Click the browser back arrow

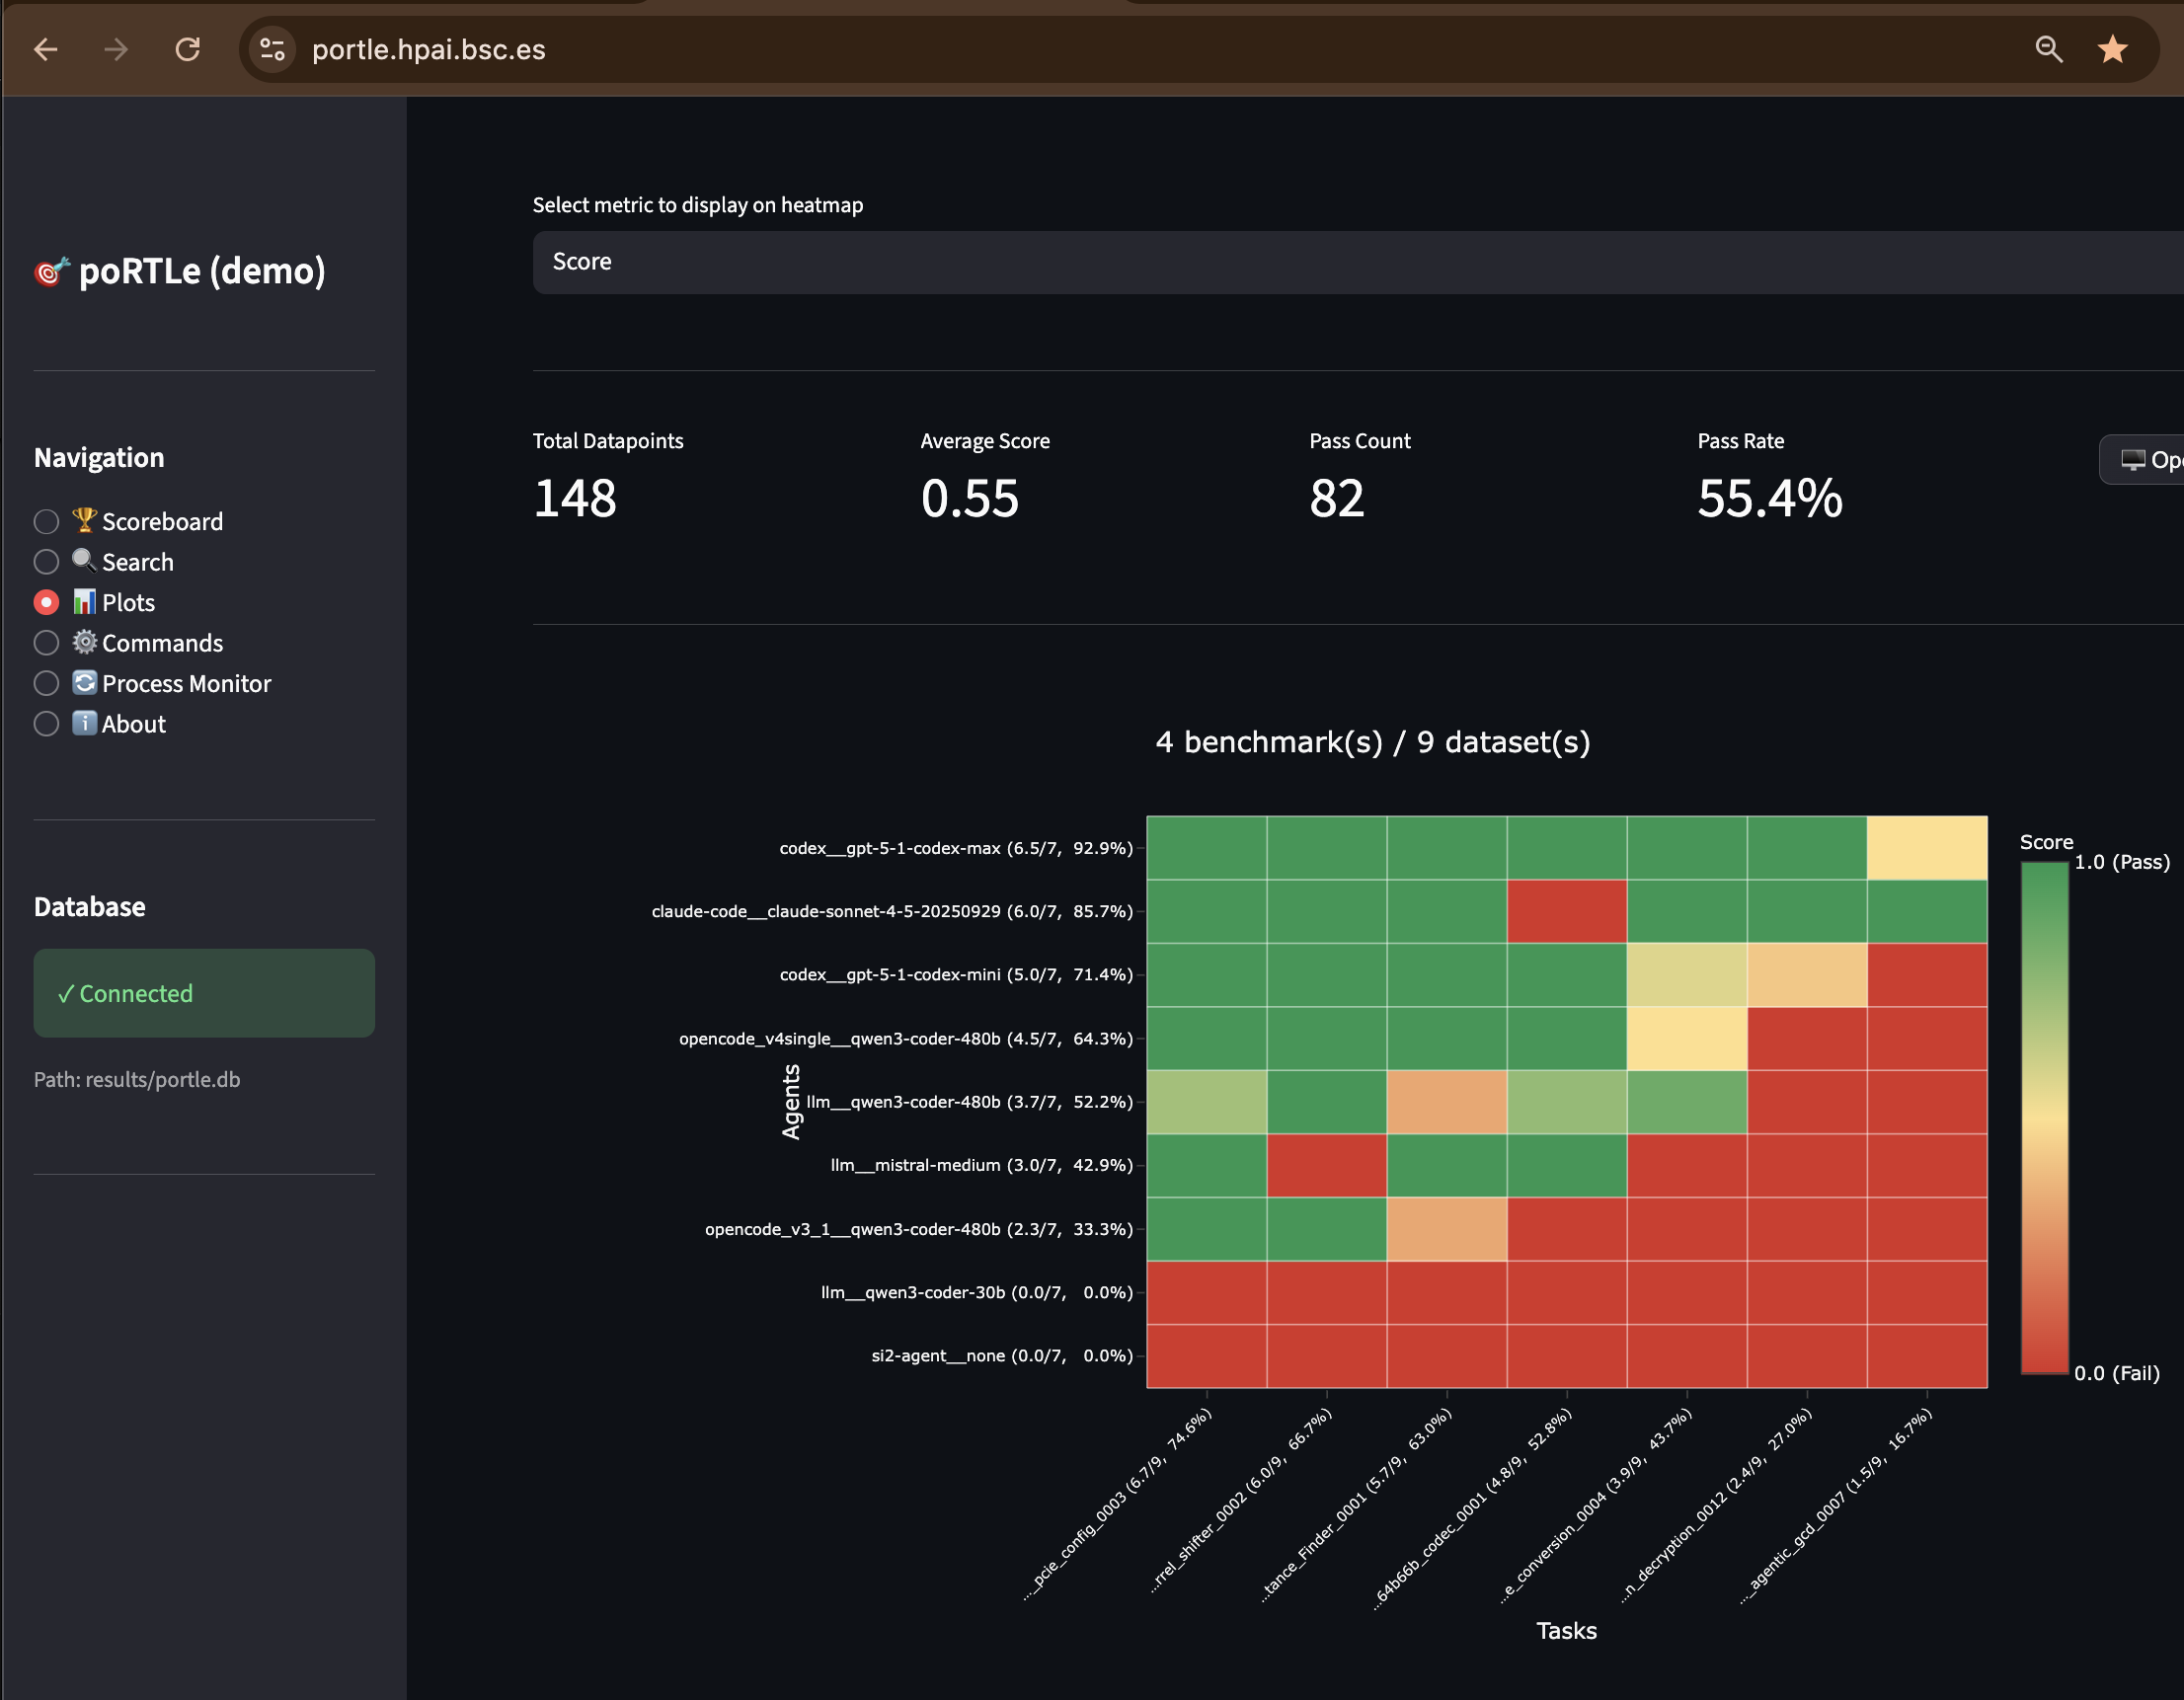46,49
